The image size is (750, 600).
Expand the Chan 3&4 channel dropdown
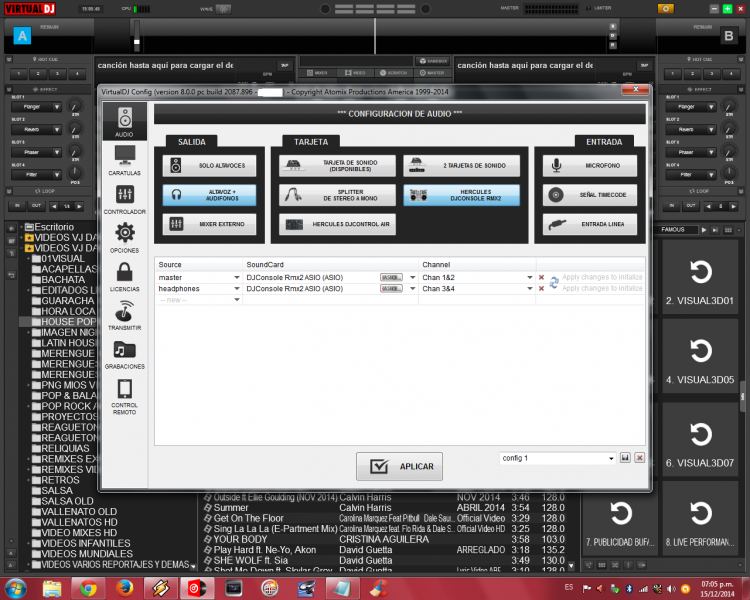pos(528,288)
